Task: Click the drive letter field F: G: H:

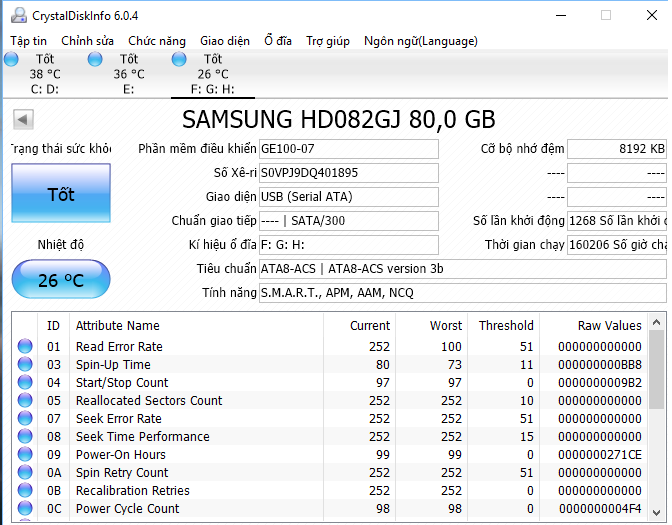Action: tap(348, 245)
